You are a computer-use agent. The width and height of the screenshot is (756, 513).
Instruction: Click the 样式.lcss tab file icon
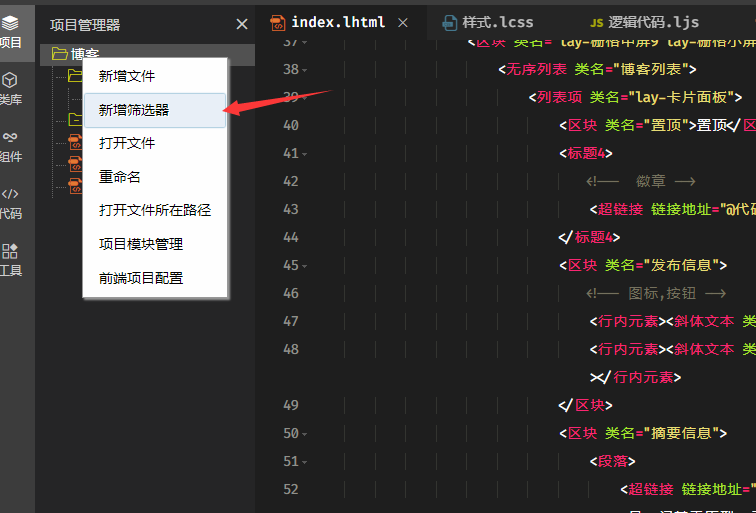pyautogui.click(x=450, y=23)
